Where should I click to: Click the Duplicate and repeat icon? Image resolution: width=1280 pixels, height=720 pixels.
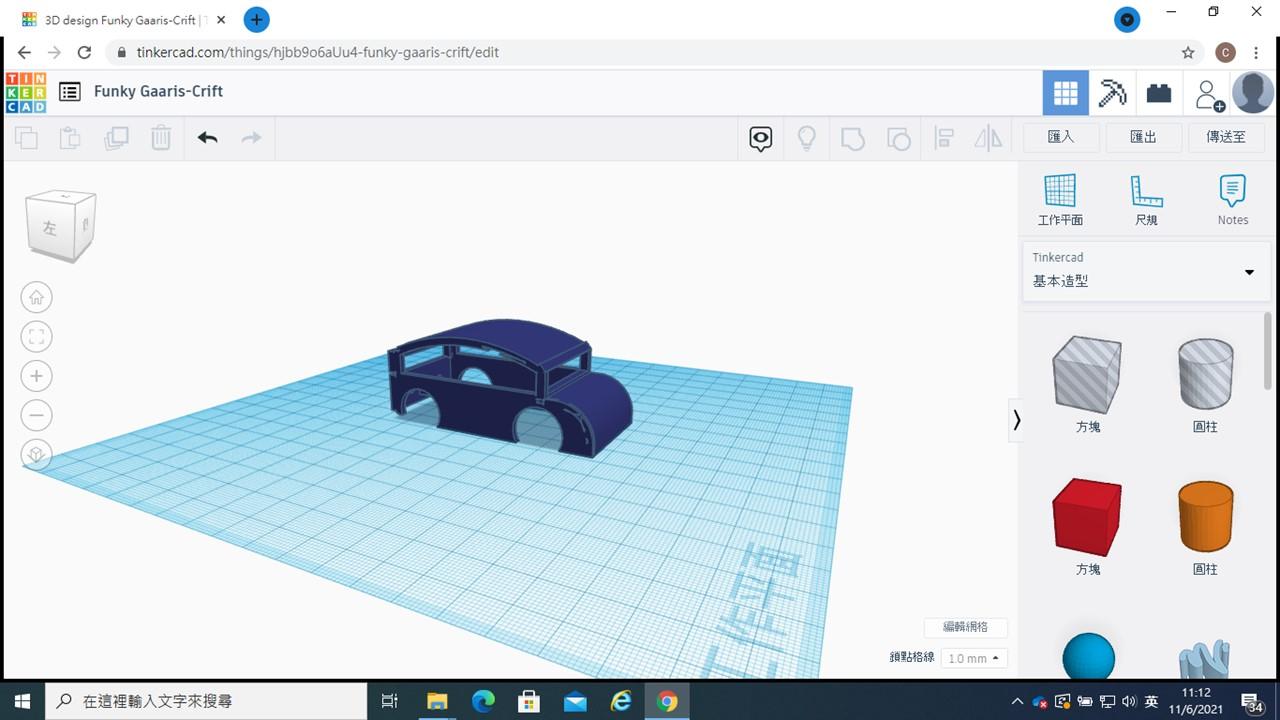(x=116, y=138)
